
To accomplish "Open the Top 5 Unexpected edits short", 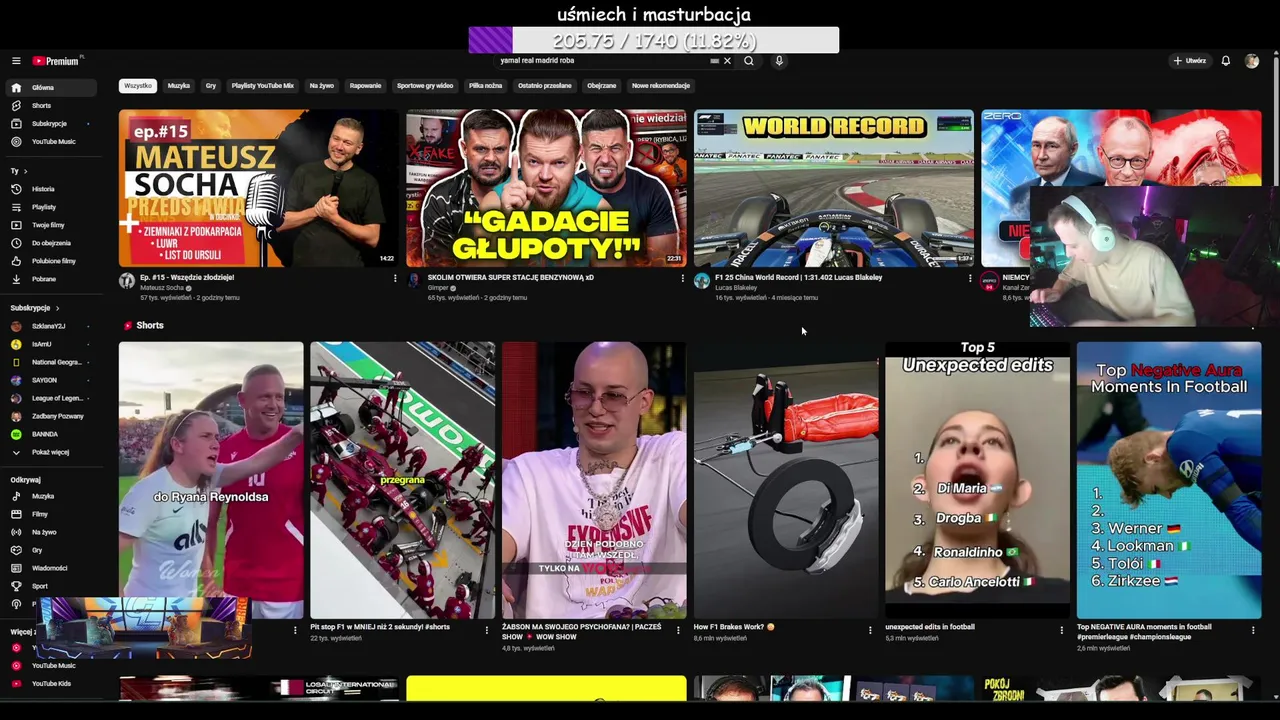I will [x=977, y=480].
